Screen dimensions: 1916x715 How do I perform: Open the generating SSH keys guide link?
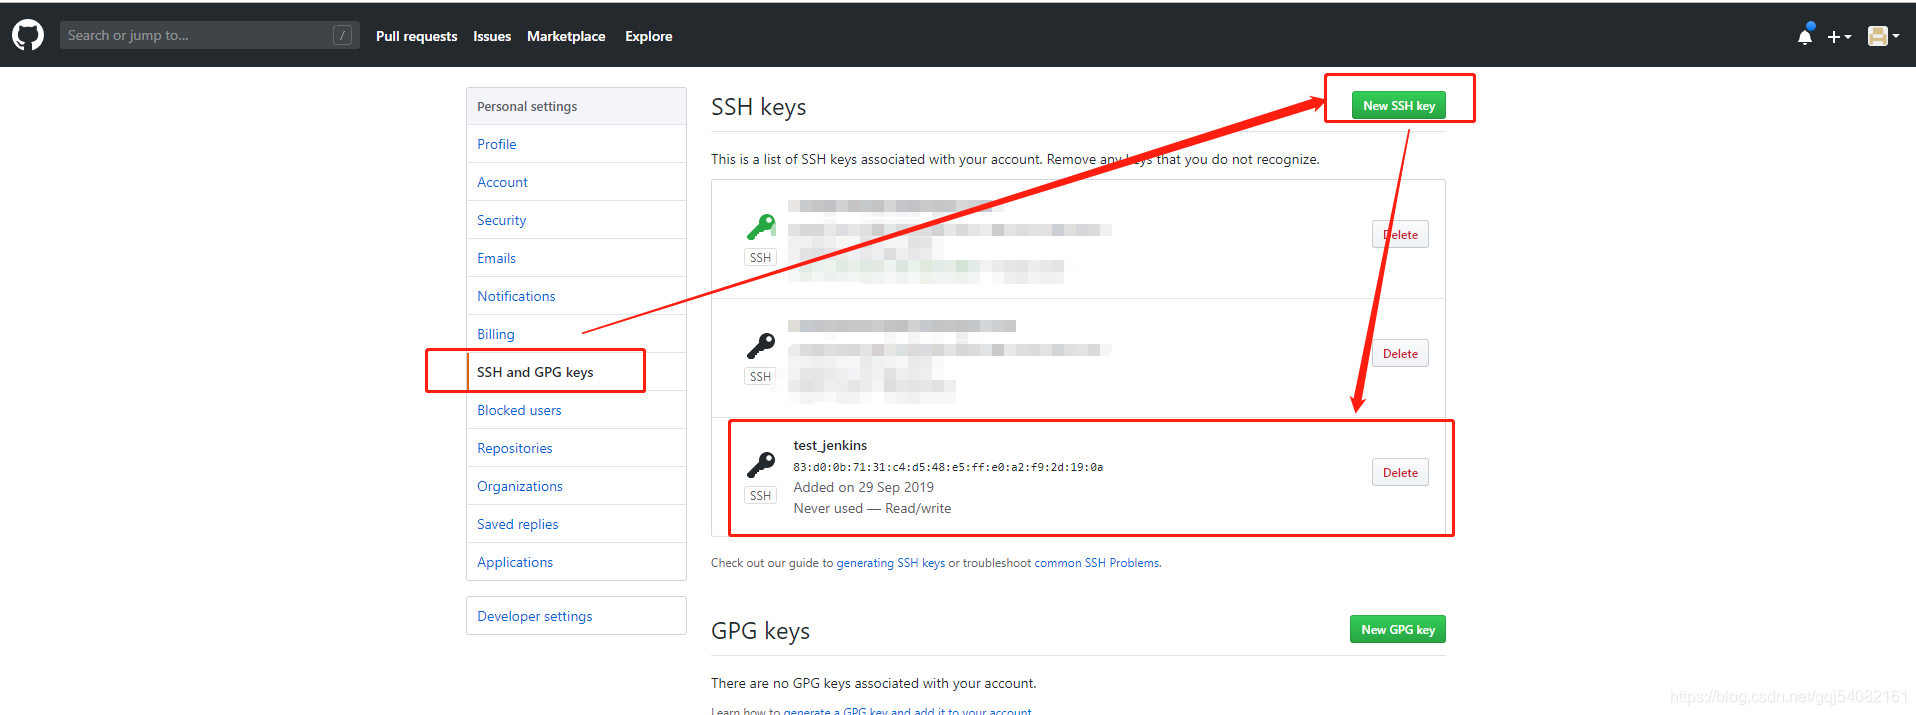pos(890,563)
